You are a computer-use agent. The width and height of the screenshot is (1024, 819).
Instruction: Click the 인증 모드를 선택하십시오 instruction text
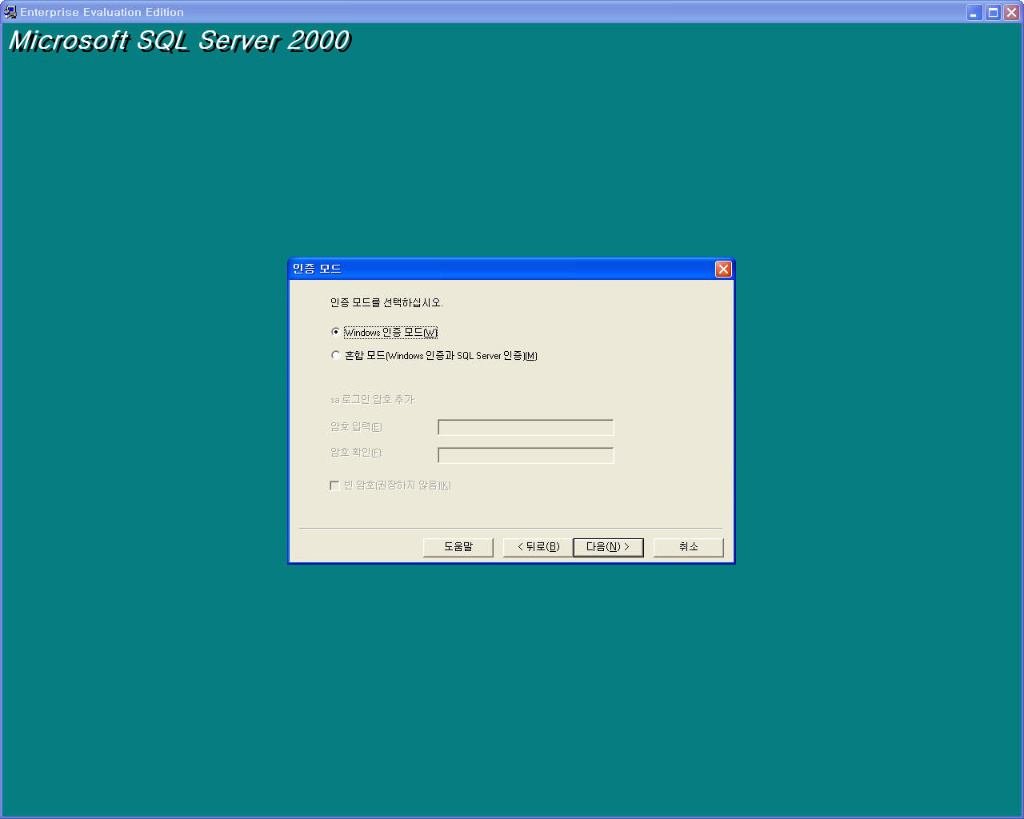pyautogui.click(x=387, y=302)
